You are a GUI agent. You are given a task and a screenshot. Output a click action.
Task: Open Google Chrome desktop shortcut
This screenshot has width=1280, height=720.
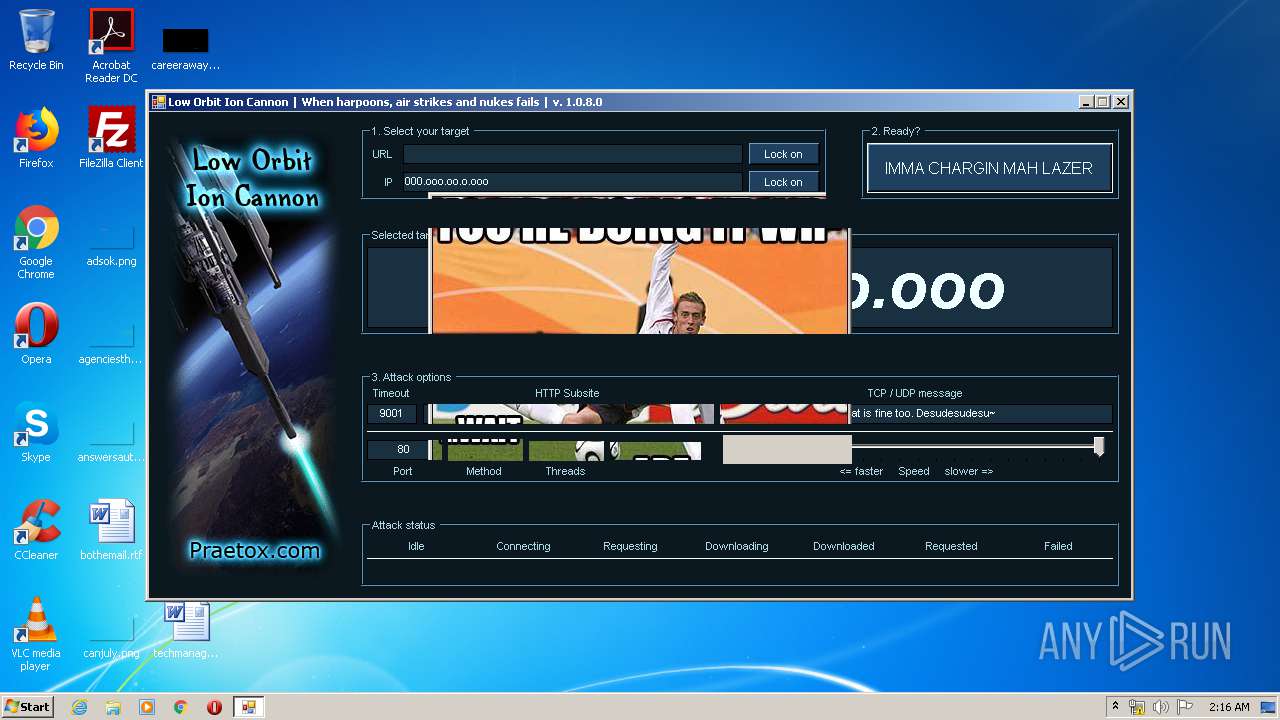tap(36, 242)
